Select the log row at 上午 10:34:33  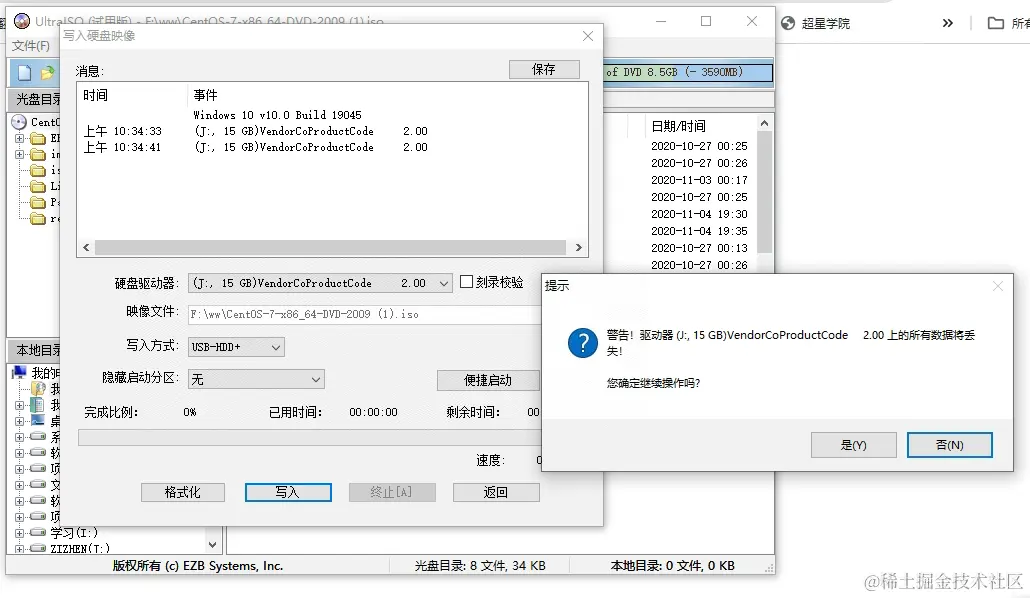[x=255, y=131]
